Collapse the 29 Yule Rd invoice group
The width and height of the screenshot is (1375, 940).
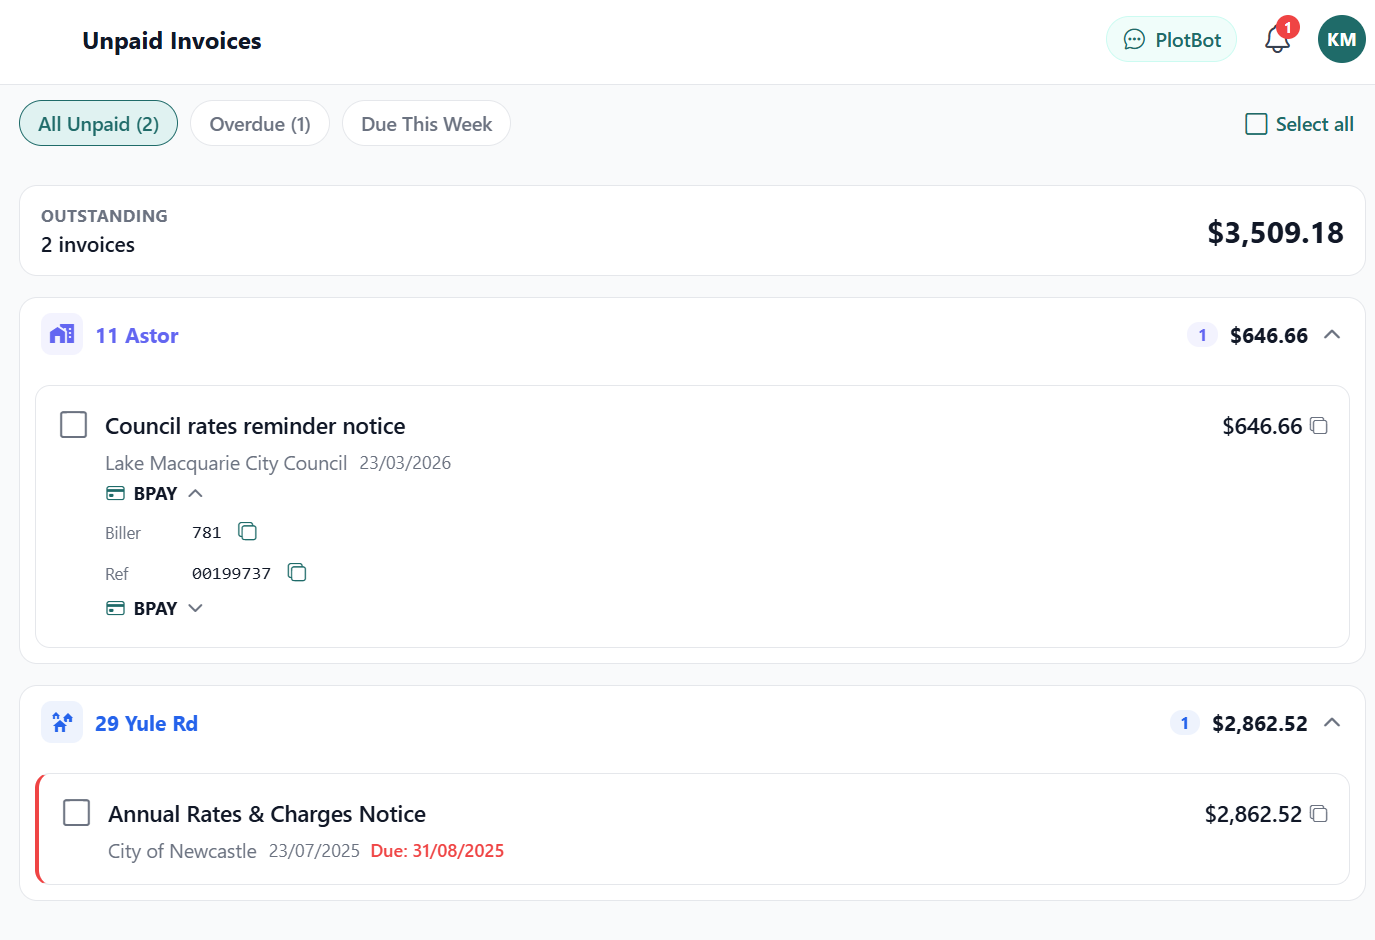(1332, 722)
